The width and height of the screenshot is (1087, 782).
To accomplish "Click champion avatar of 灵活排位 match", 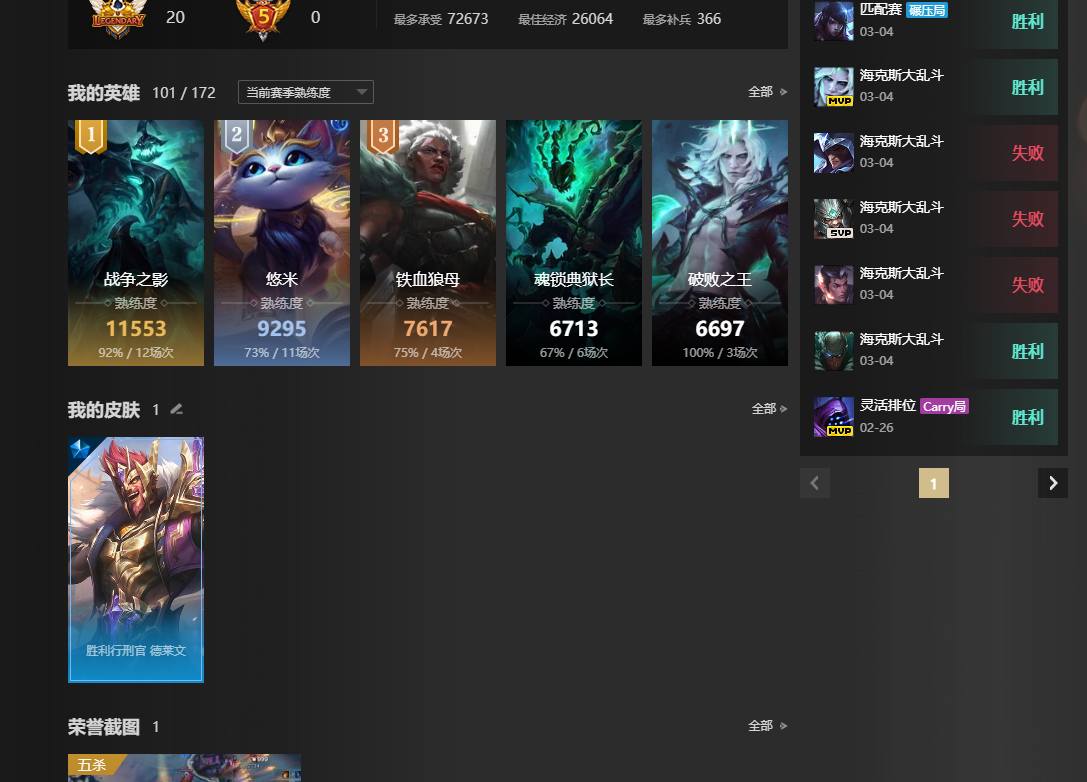I will 833,417.
